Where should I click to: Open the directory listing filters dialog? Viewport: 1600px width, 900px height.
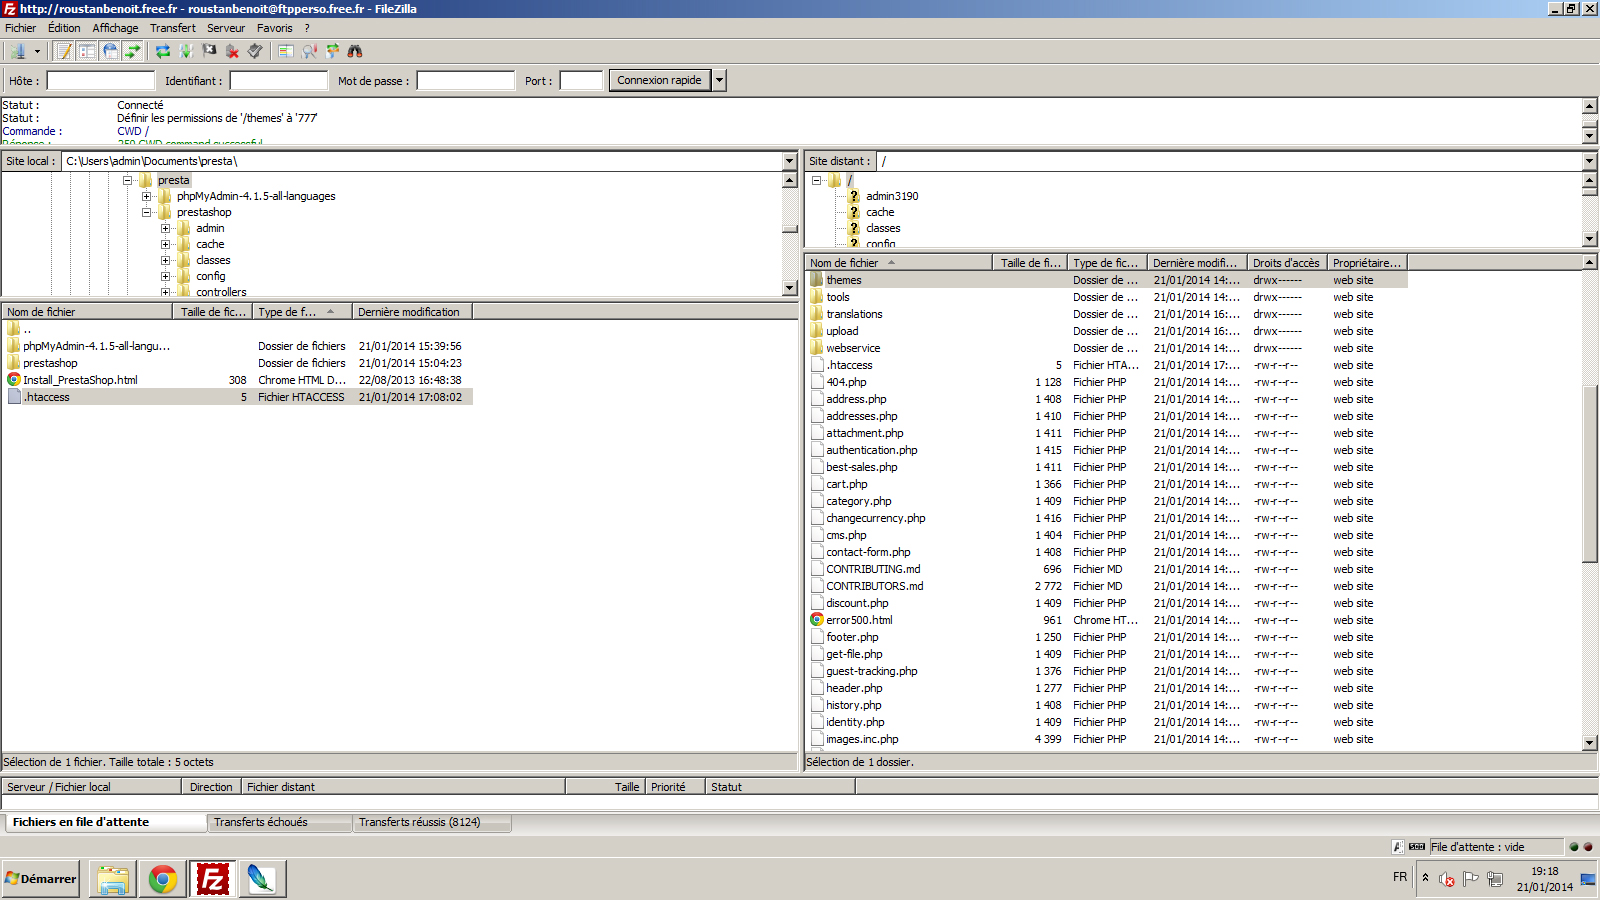[x=286, y=51]
